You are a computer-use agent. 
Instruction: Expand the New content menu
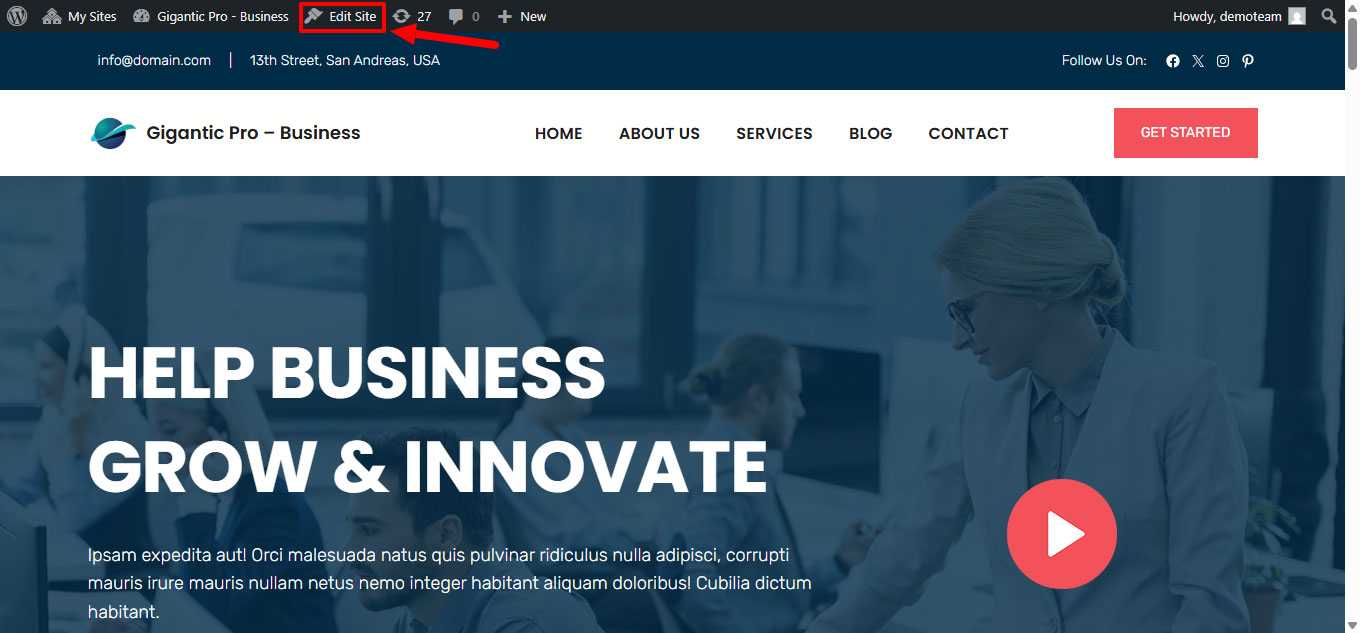(522, 16)
